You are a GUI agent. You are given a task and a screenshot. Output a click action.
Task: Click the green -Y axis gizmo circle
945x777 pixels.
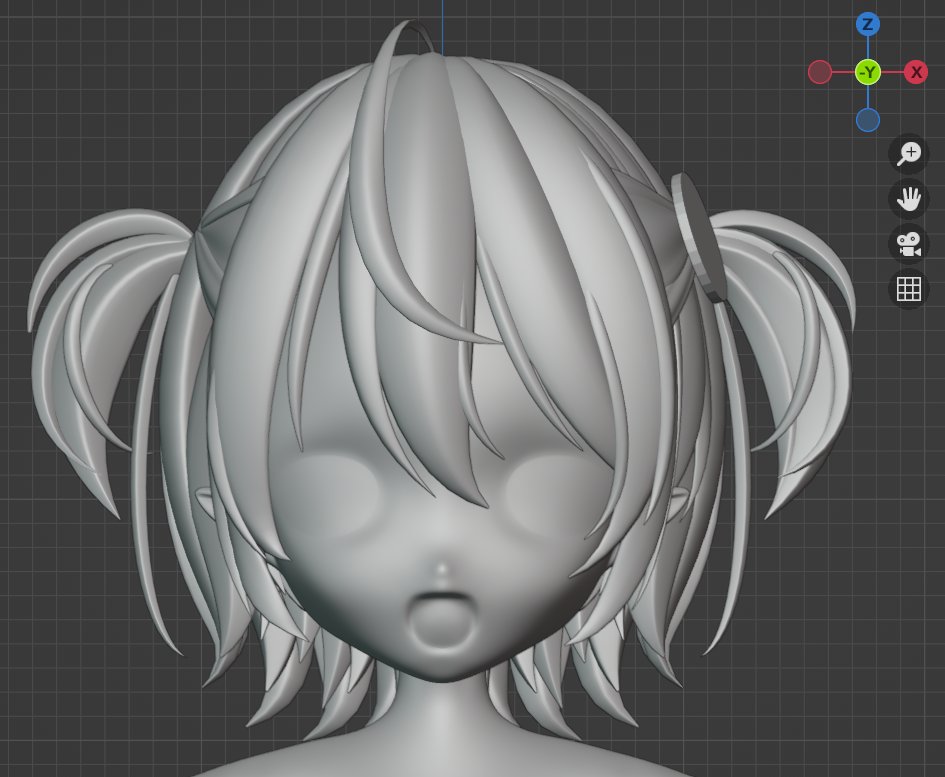click(868, 72)
